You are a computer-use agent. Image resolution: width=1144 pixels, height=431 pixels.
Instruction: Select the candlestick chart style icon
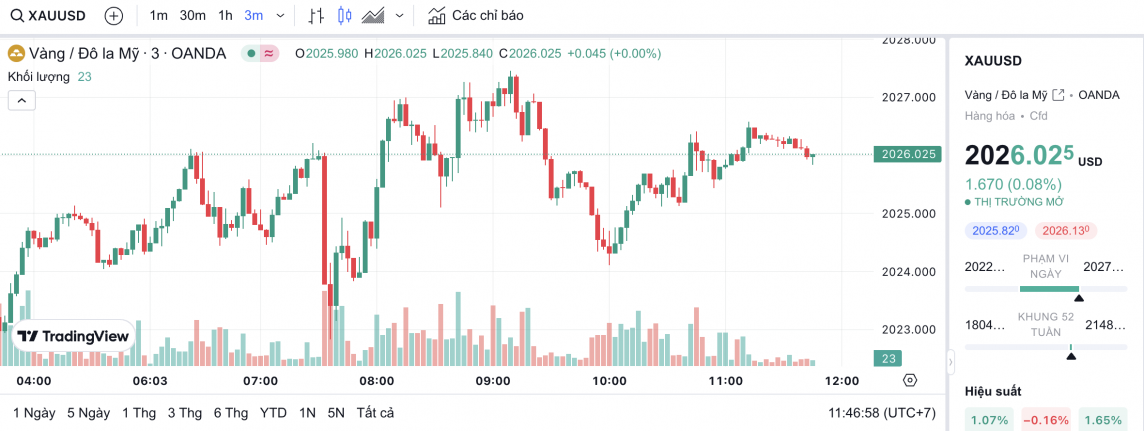tap(345, 16)
